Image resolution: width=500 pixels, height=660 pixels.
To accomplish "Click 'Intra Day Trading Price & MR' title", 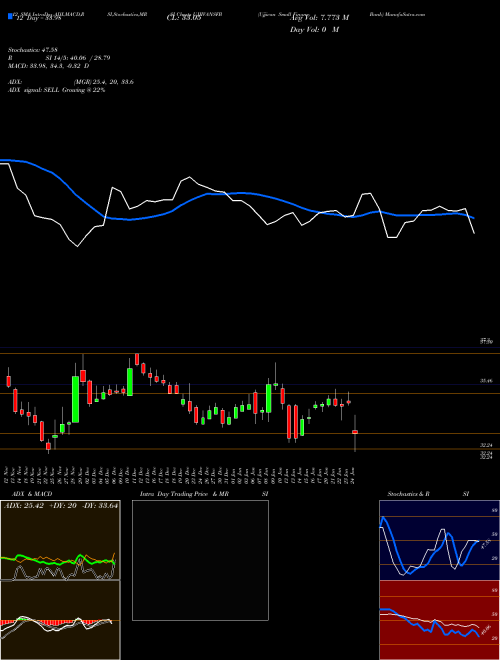I will tap(184, 494).
